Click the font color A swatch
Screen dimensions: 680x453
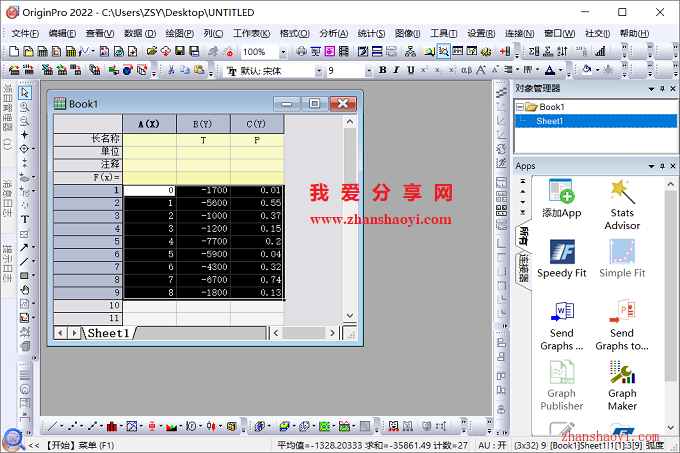coord(550,70)
